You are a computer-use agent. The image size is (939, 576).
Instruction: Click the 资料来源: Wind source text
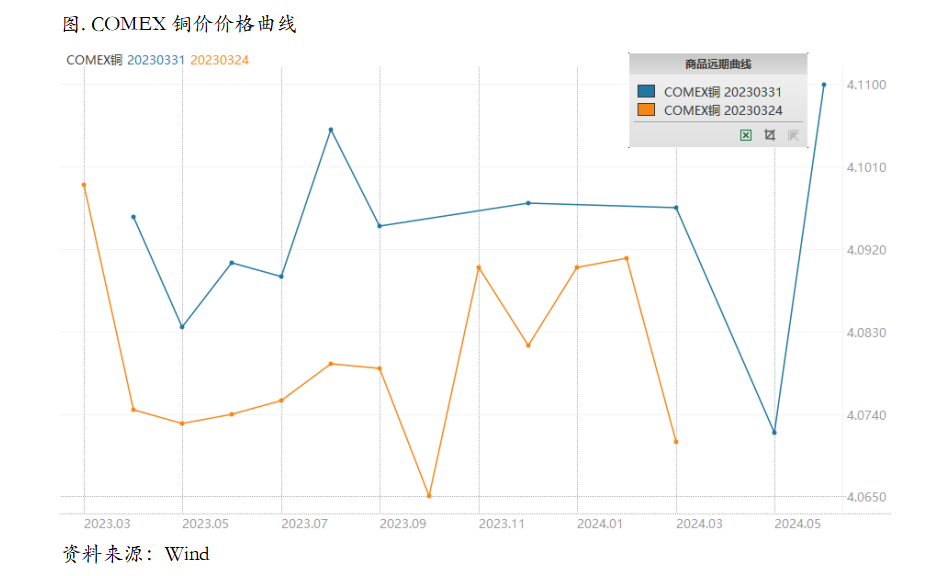tap(136, 554)
